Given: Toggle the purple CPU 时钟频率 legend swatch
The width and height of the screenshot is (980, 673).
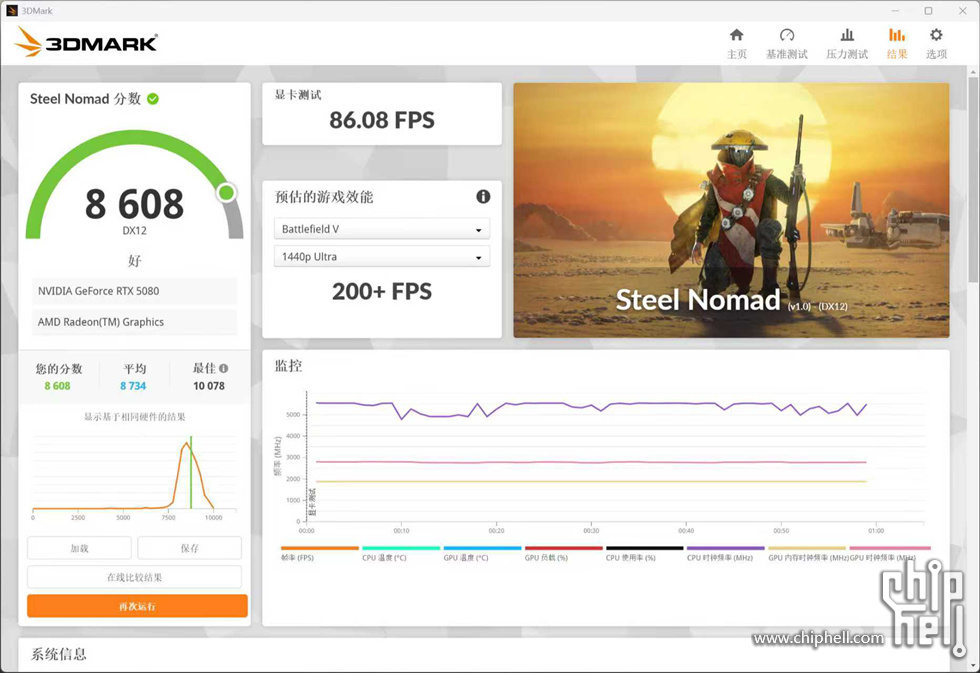Looking at the screenshot, I should [x=726, y=548].
